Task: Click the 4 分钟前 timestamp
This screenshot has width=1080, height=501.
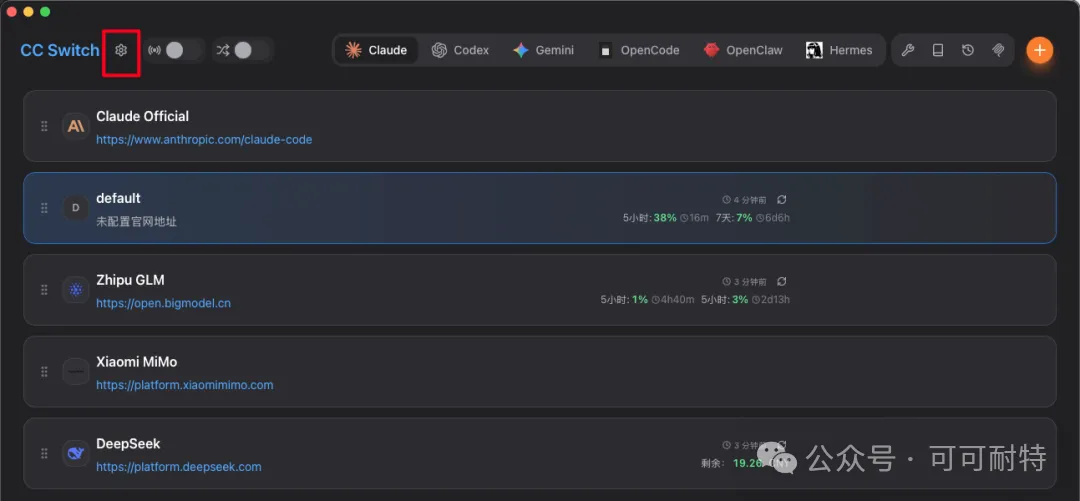Action: tap(749, 200)
